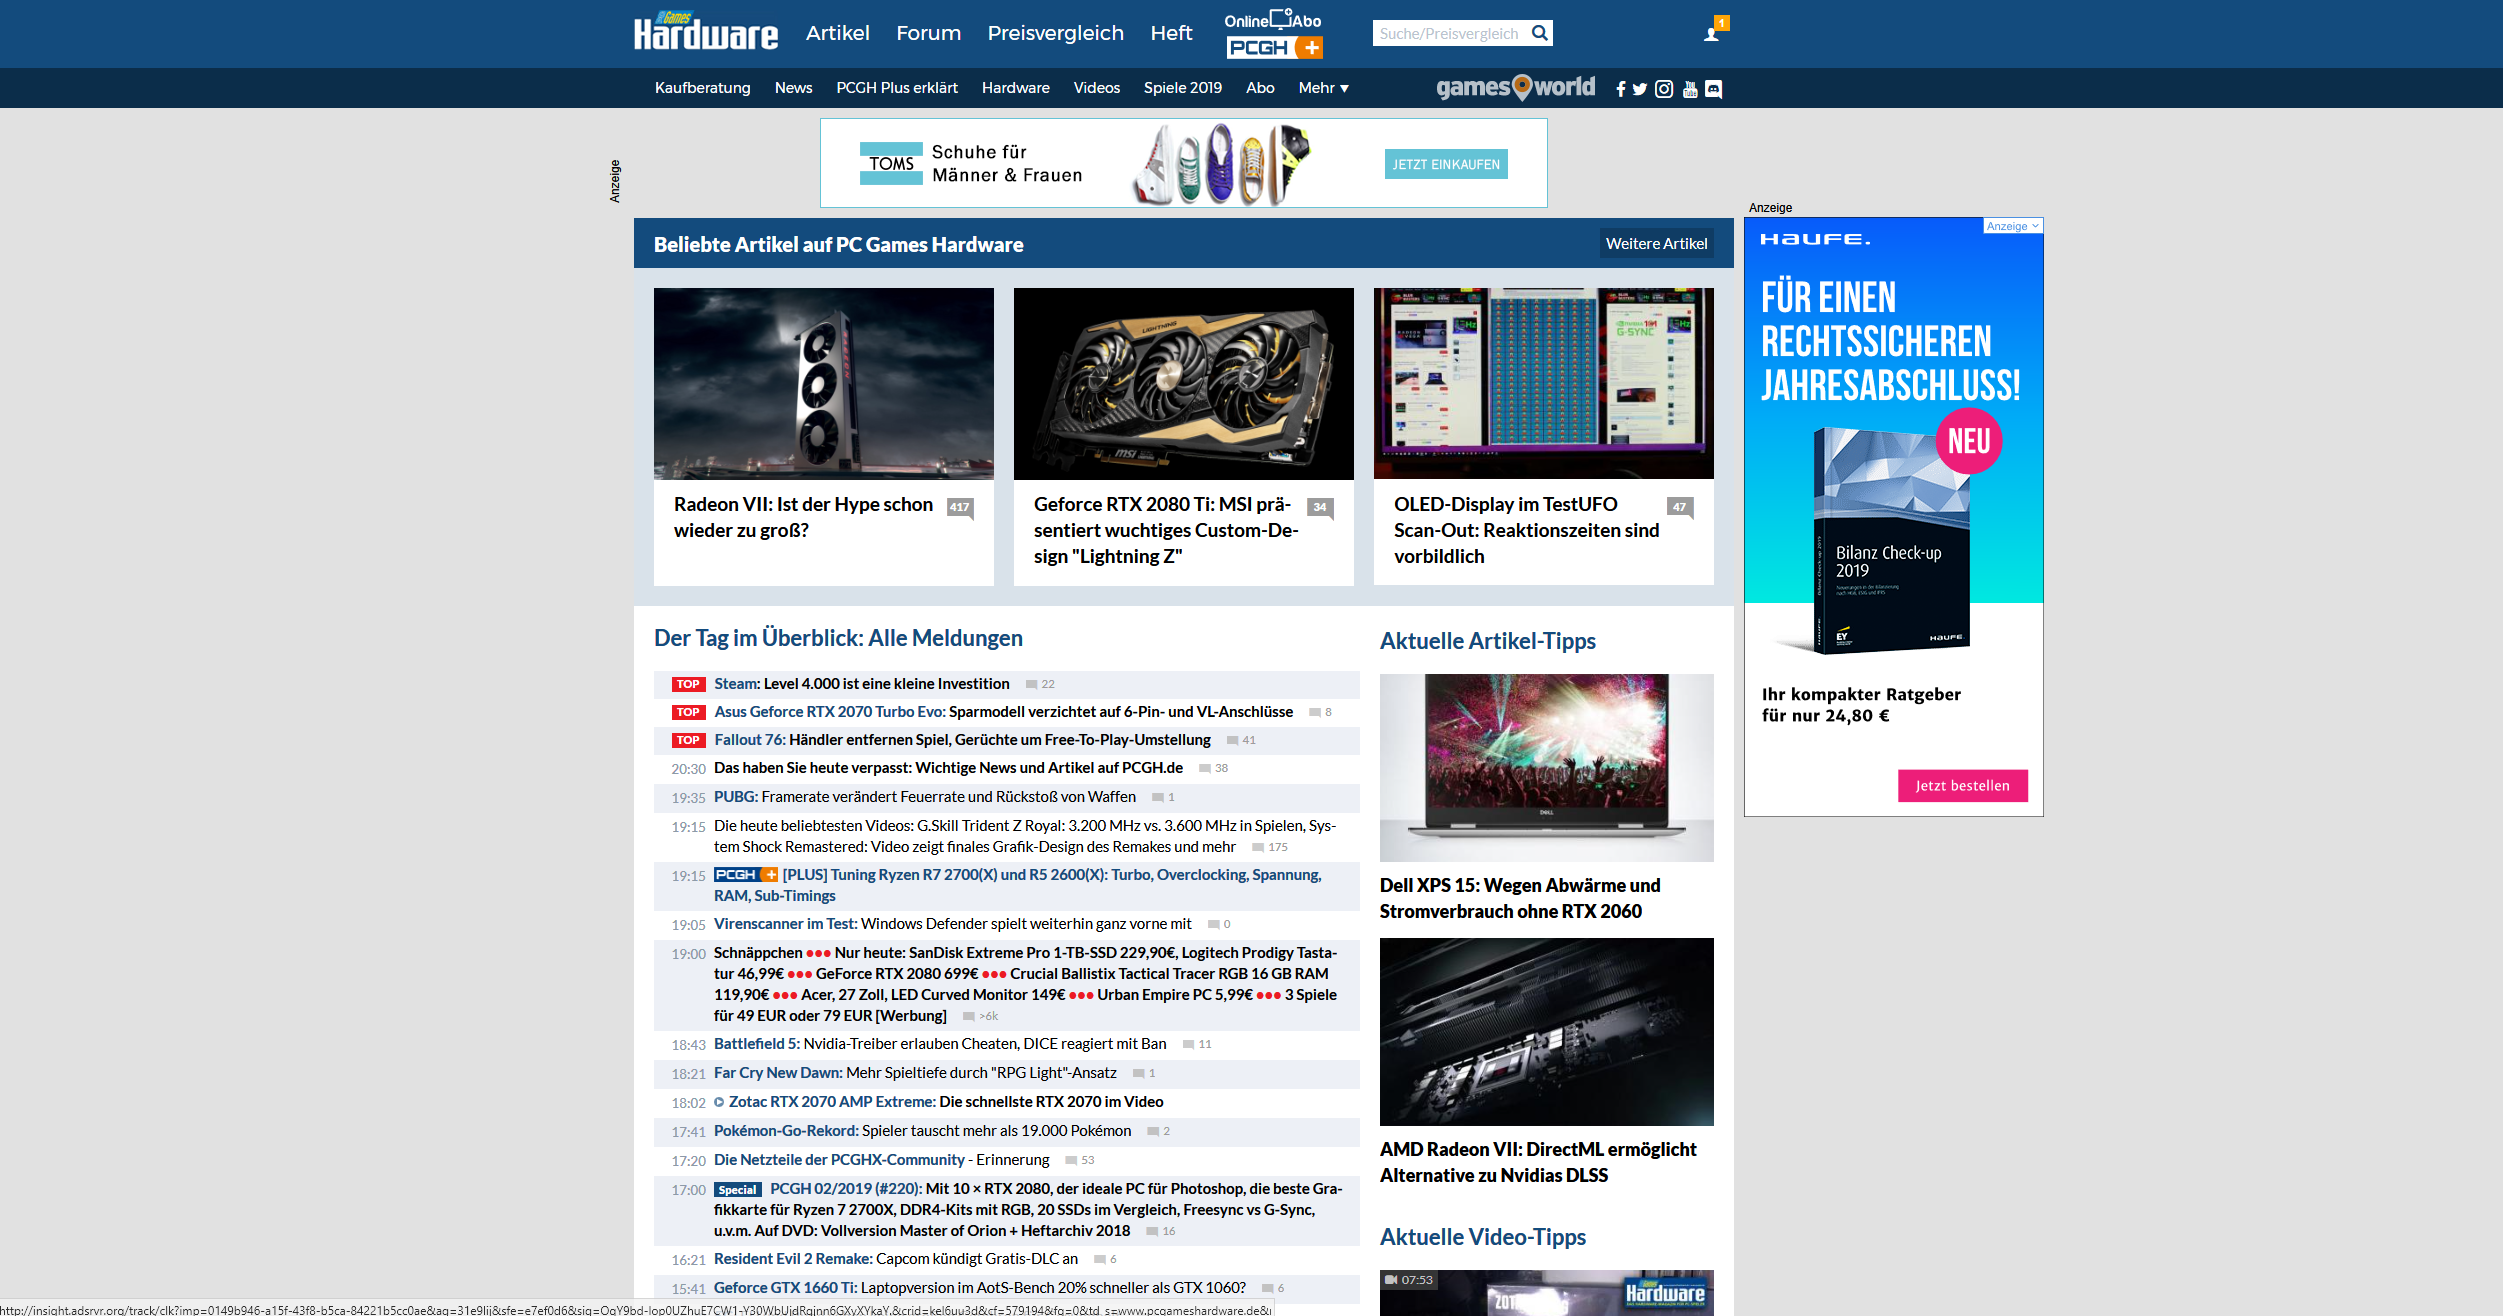The width and height of the screenshot is (2503, 1316).
Task: Click the Weitere Artikel button
Action: pos(1657,244)
